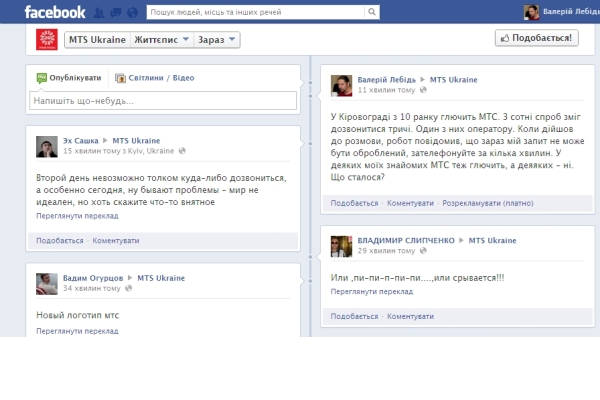This screenshot has width=600, height=400.
Task: Click Переглянути переклад under СЛИПЧЕНКО post
Action: tap(372, 292)
